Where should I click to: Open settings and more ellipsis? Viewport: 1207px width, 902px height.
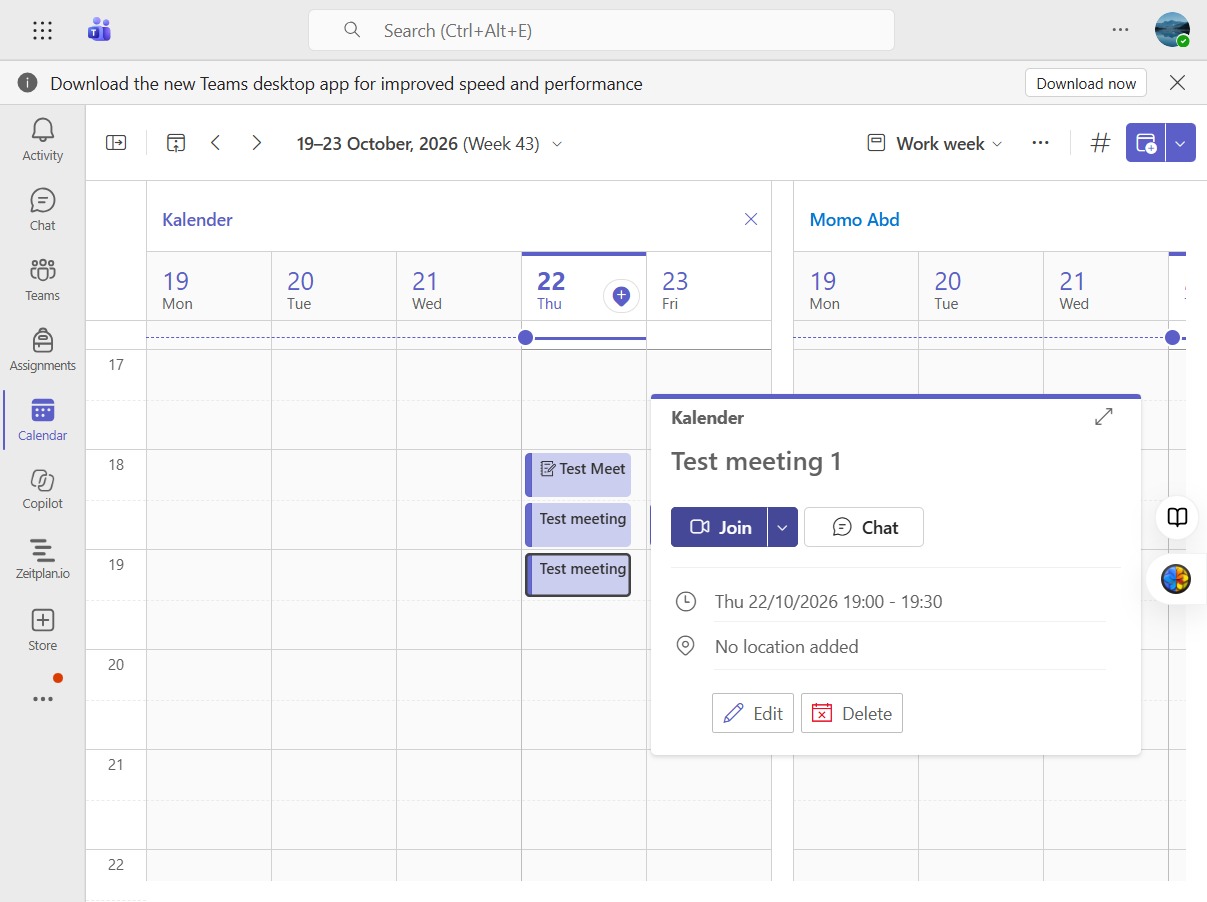pos(1120,30)
